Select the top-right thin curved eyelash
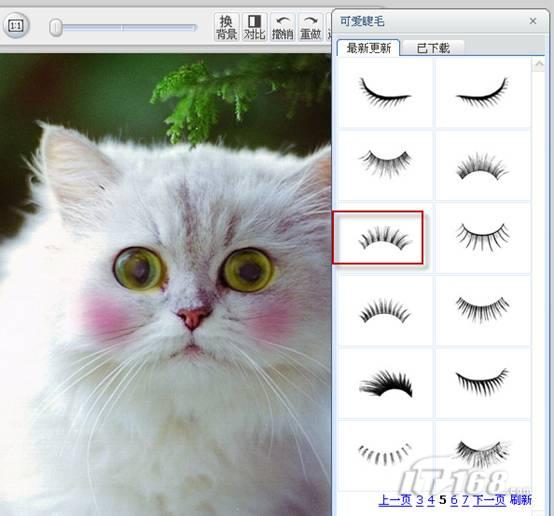The width and height of the screenshot is (554, 516). click(x=483, y=93)
